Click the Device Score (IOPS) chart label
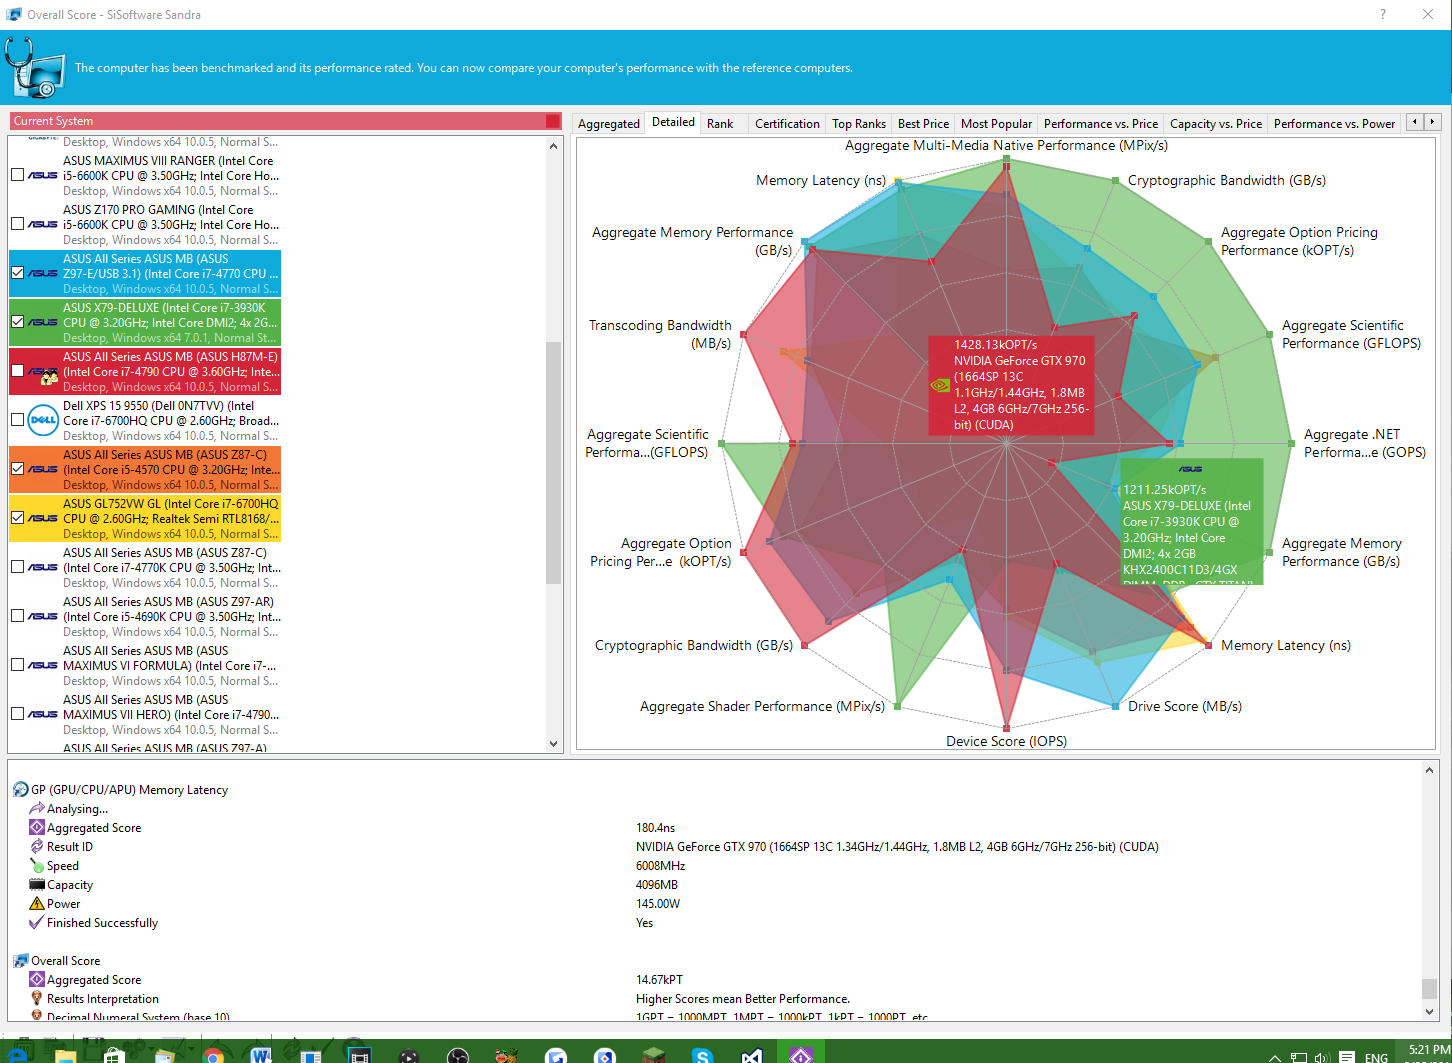Screen dimensions: 1452x1063 click(1007, 741)
